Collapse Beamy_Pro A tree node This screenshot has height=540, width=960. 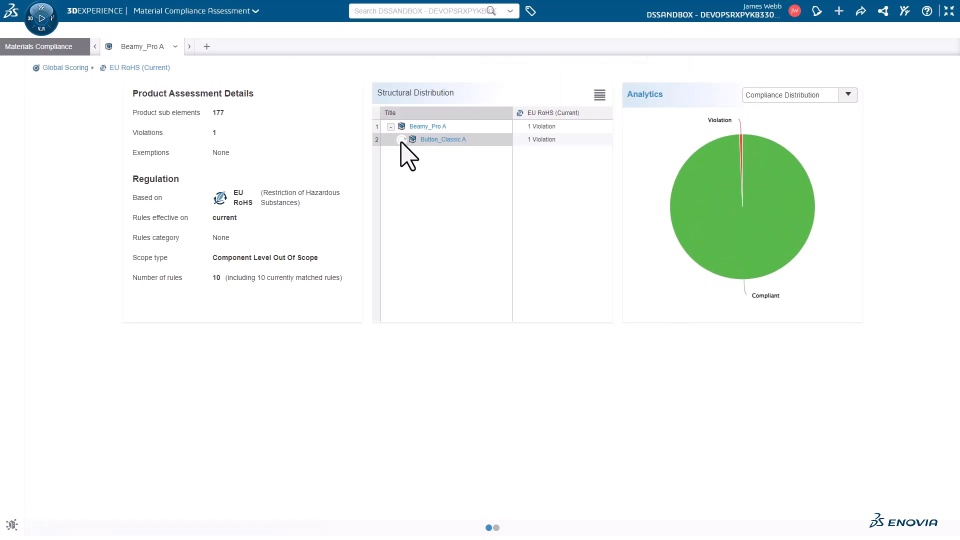tap(391, 127)
